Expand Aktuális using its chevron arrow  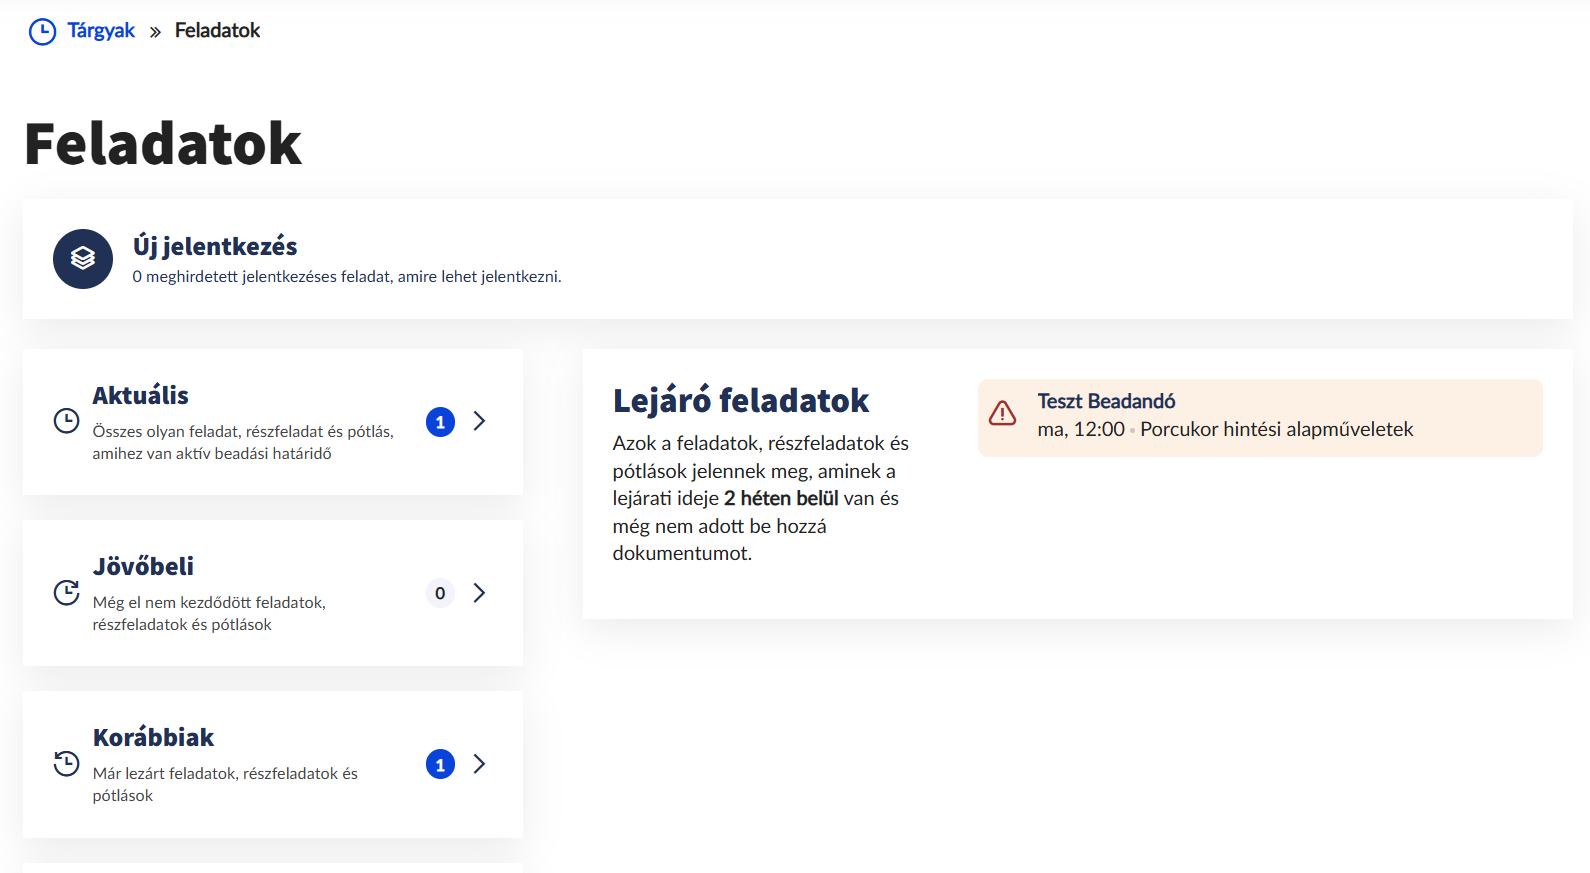coord(480,421)
